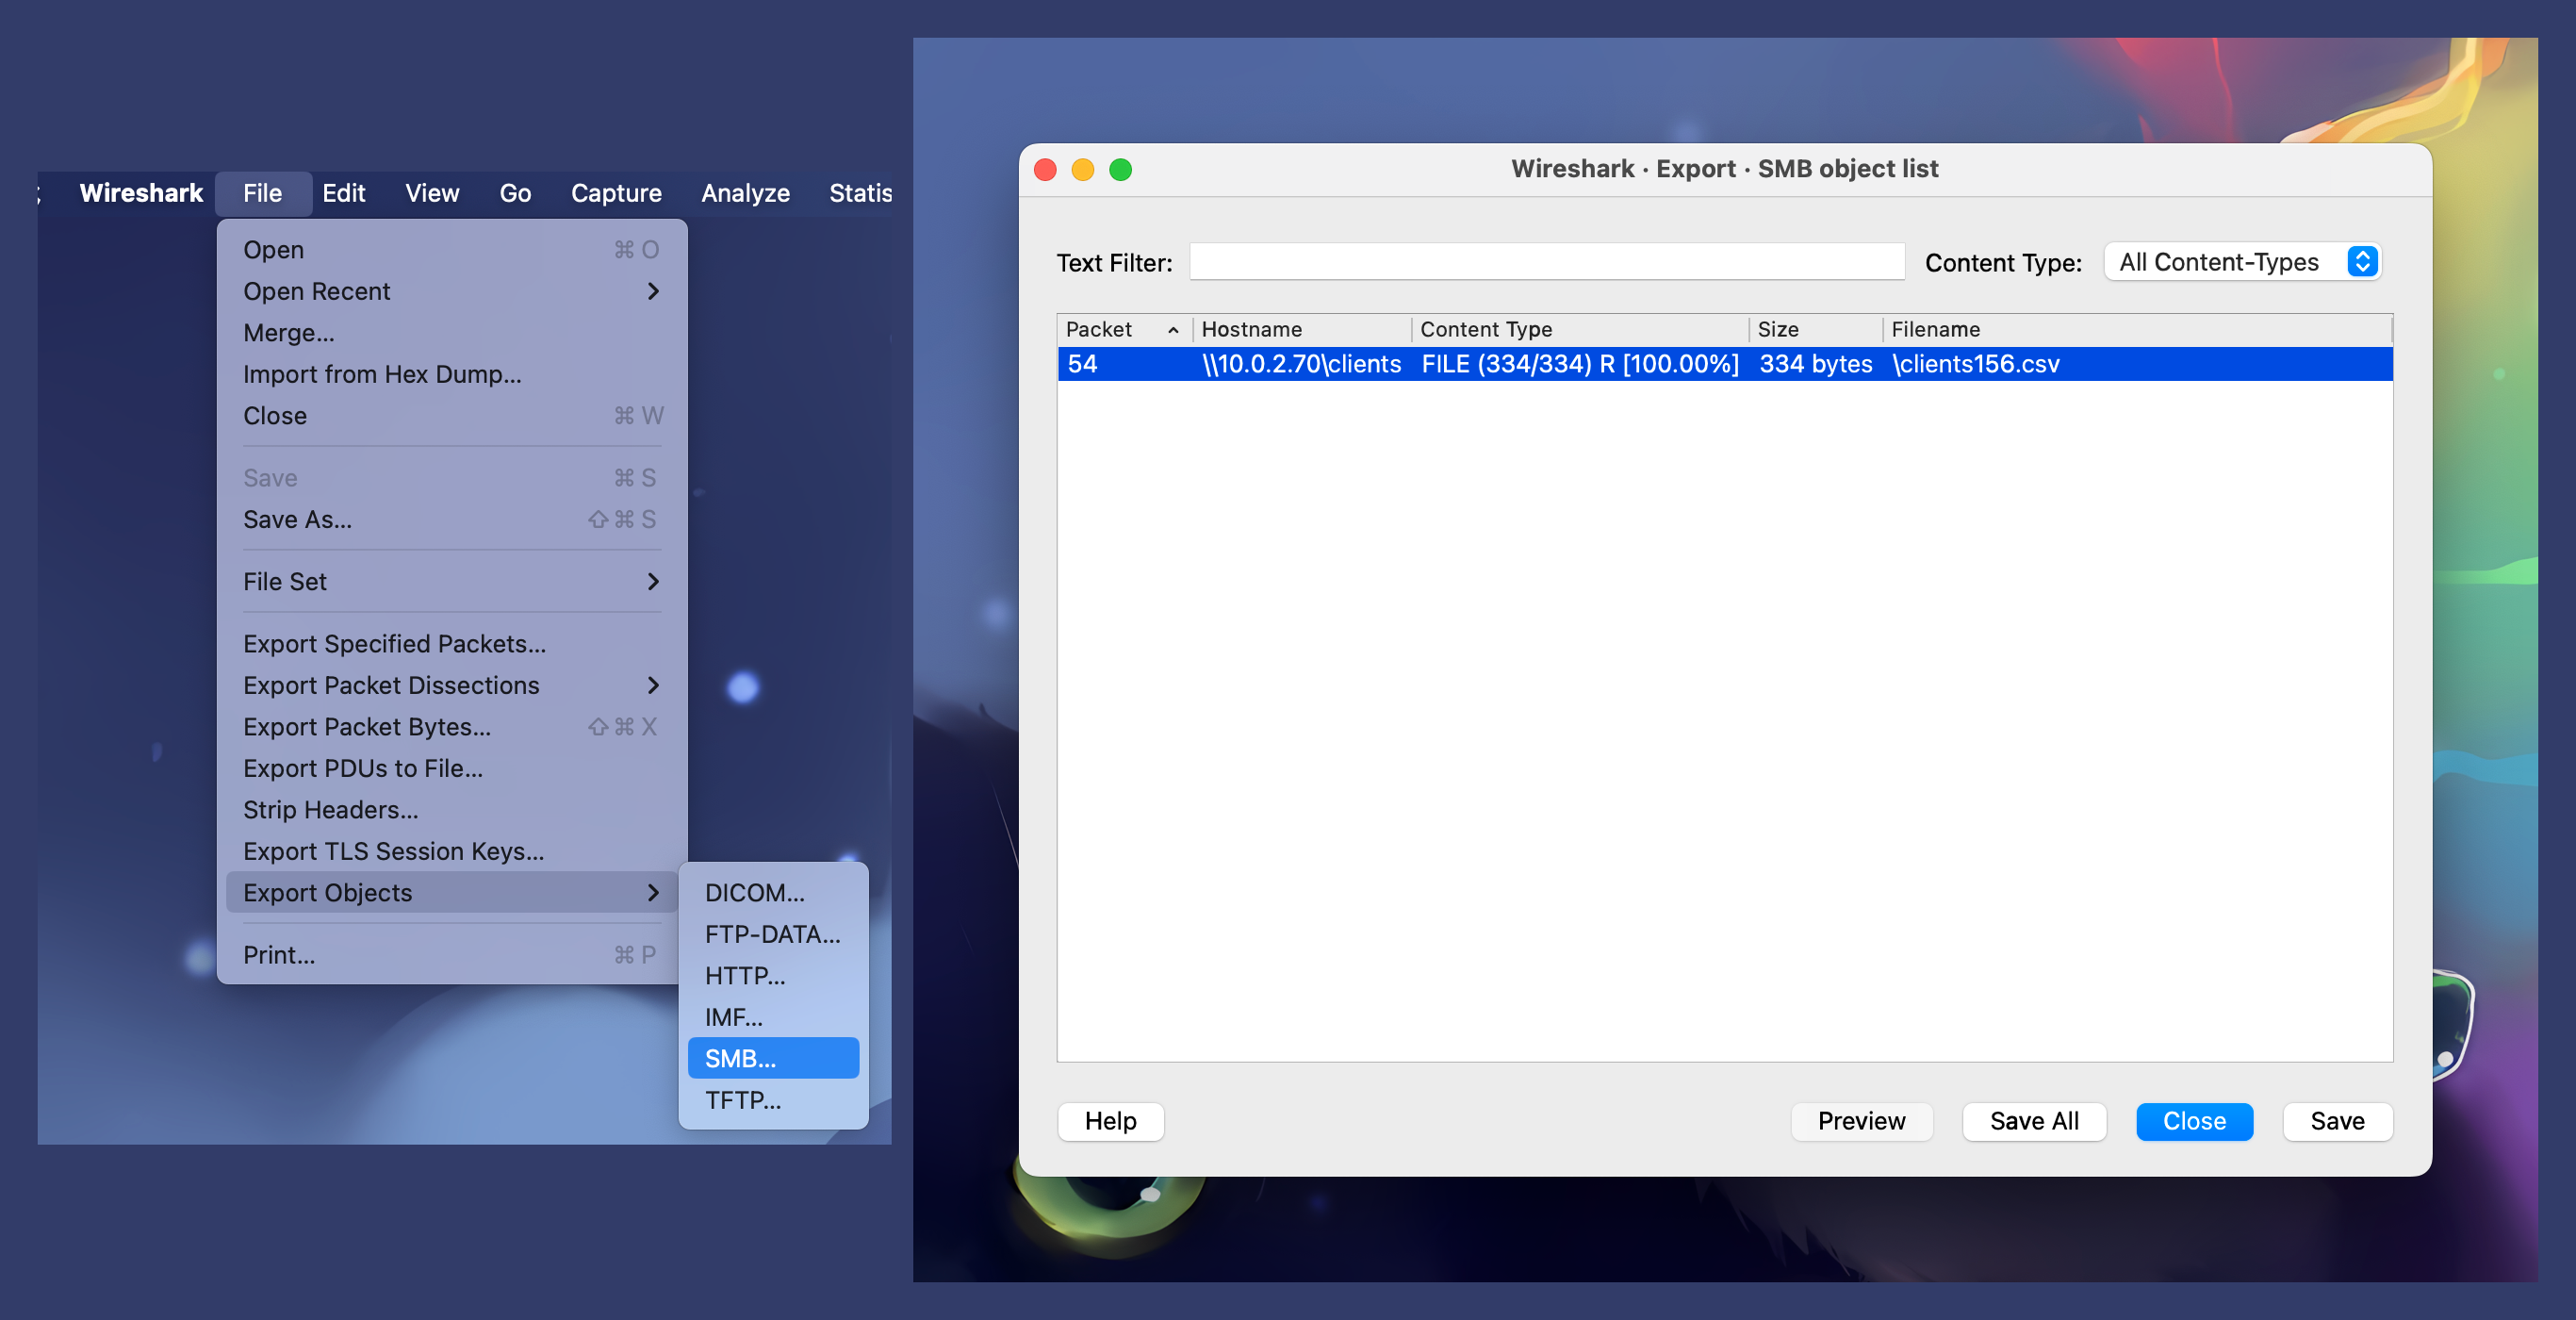Viewport: 2576px width, 1320px height.
Task: Choose Save As... menu entry
Action: tap(452, 520)
